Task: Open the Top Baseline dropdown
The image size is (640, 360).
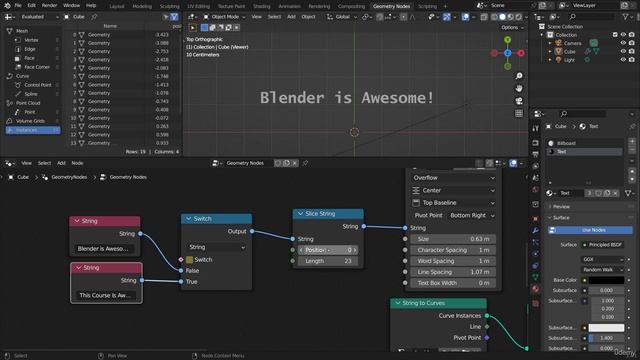Action: (453, 203)
